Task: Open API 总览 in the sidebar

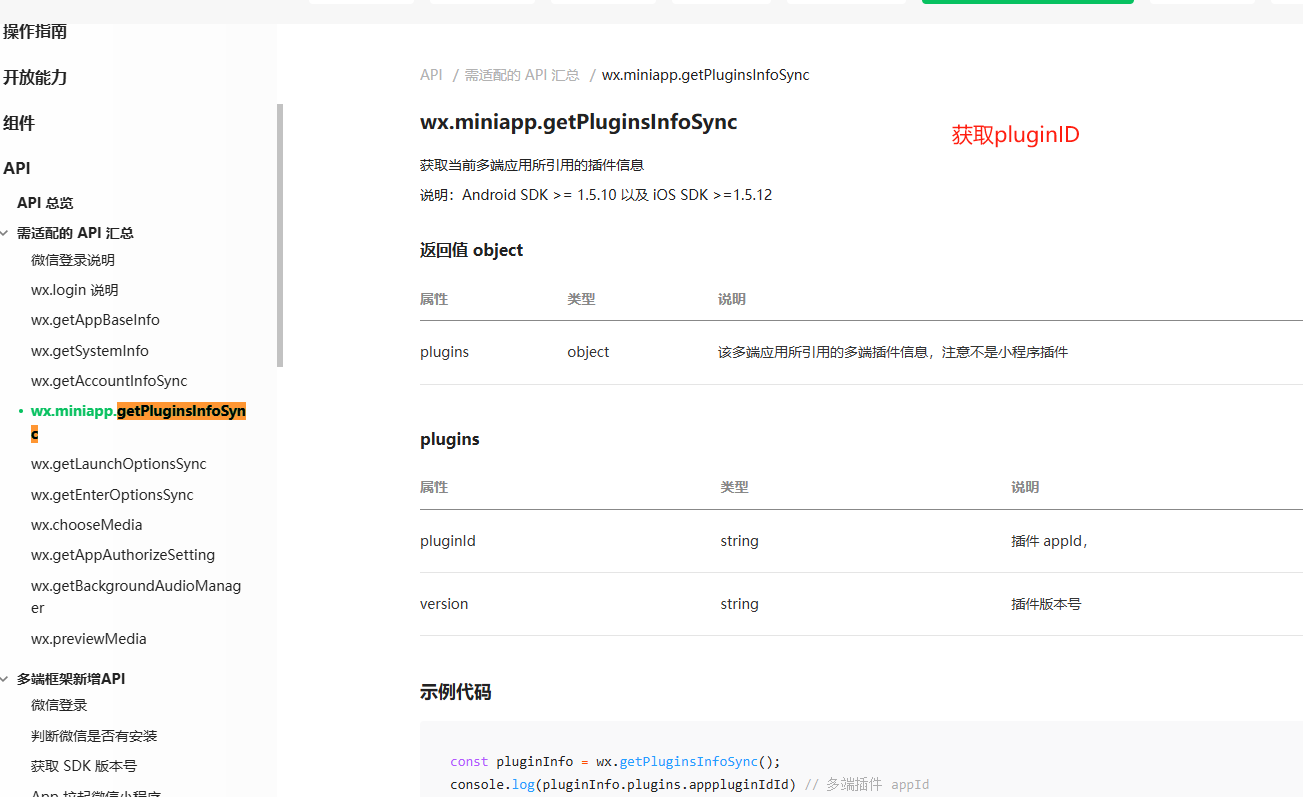Action: point(45,203)
